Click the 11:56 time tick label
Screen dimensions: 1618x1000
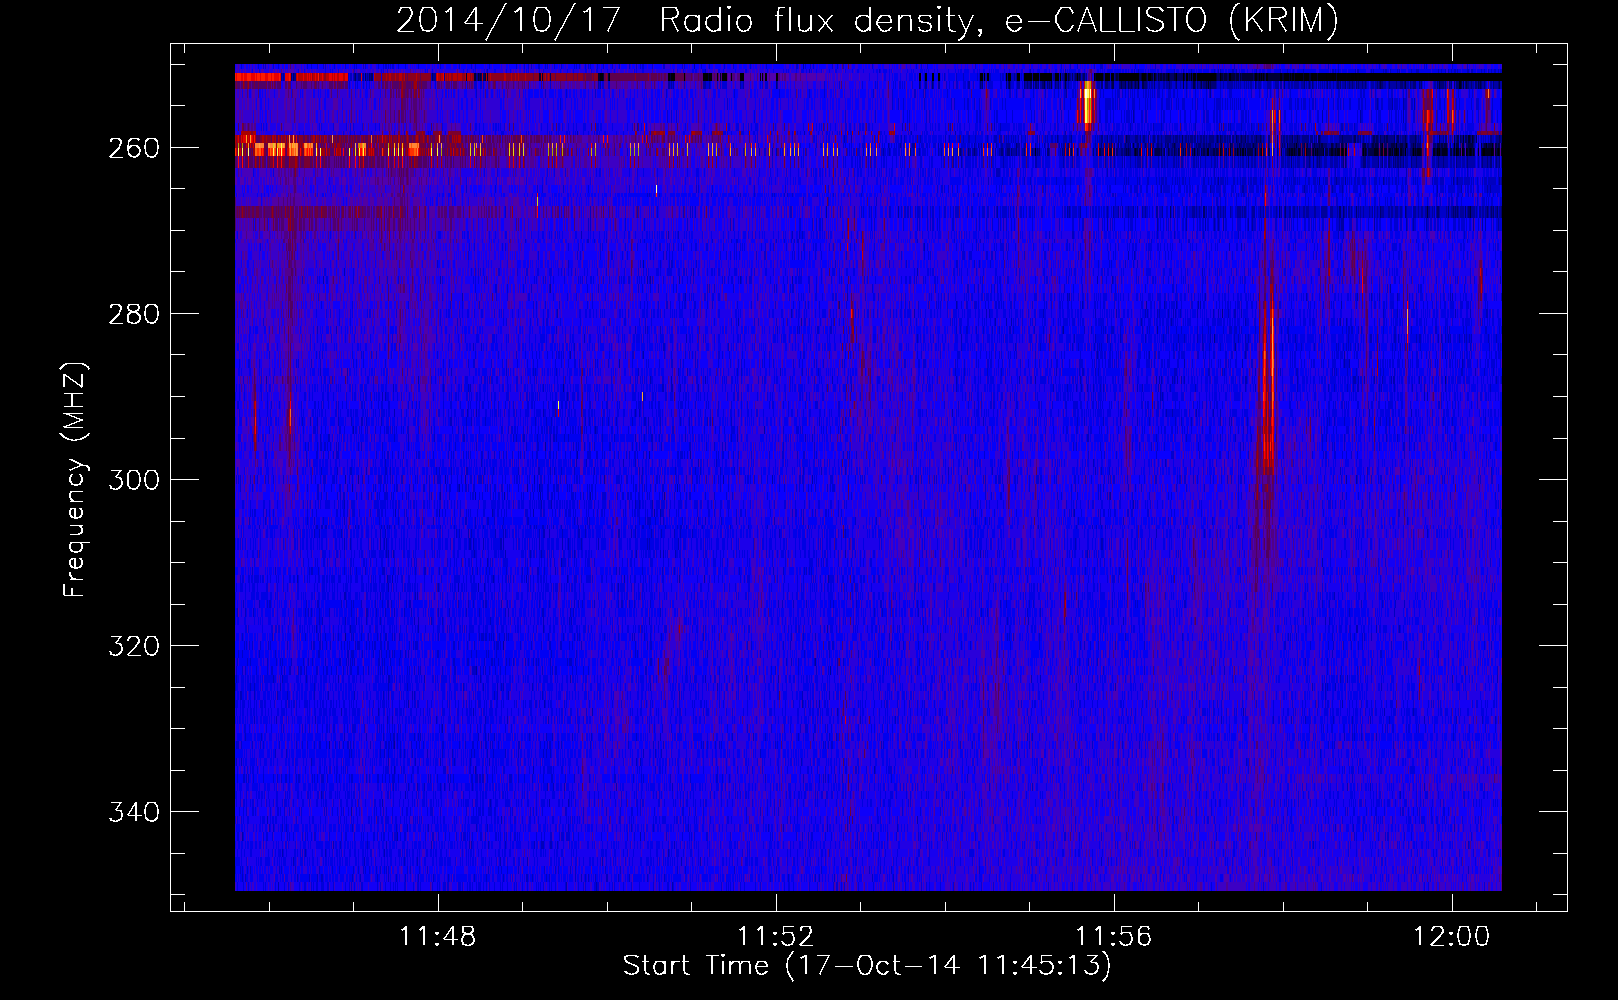coord(1114,936)
